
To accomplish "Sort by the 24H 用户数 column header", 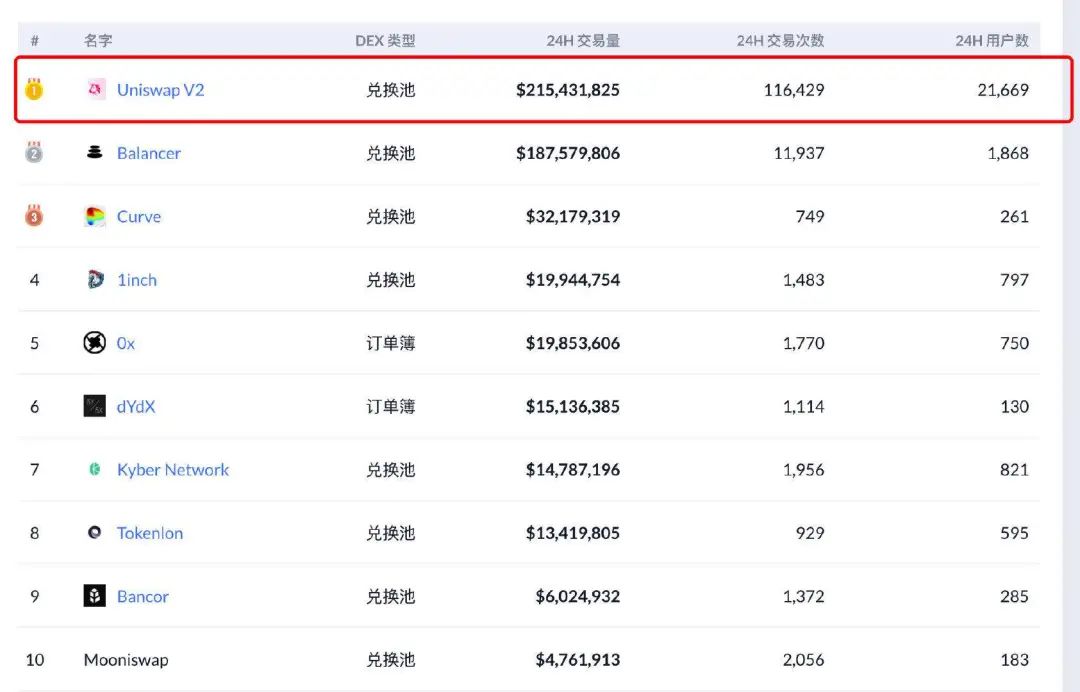I will 992,41.
